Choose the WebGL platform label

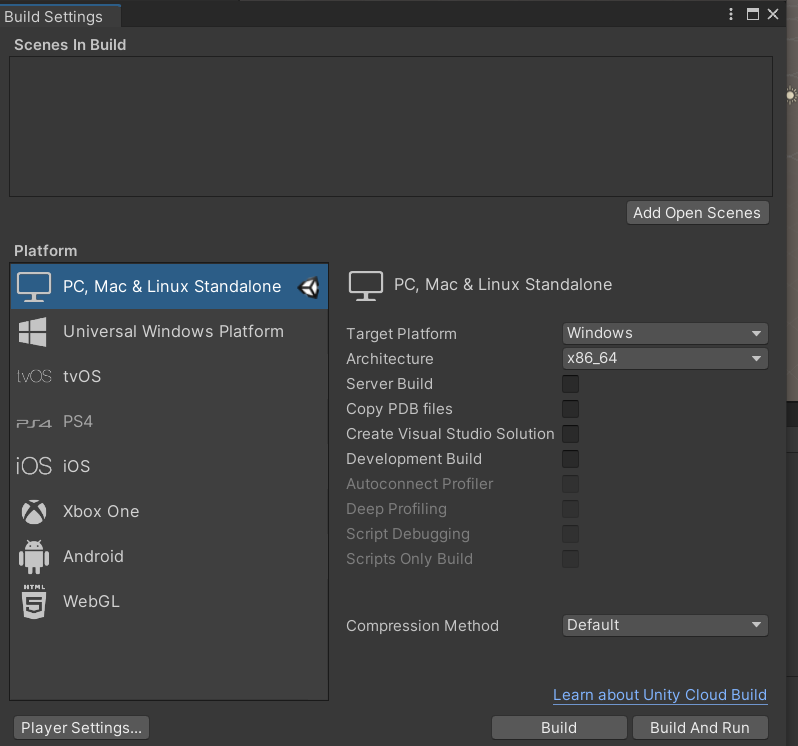(x=91, y=601)
